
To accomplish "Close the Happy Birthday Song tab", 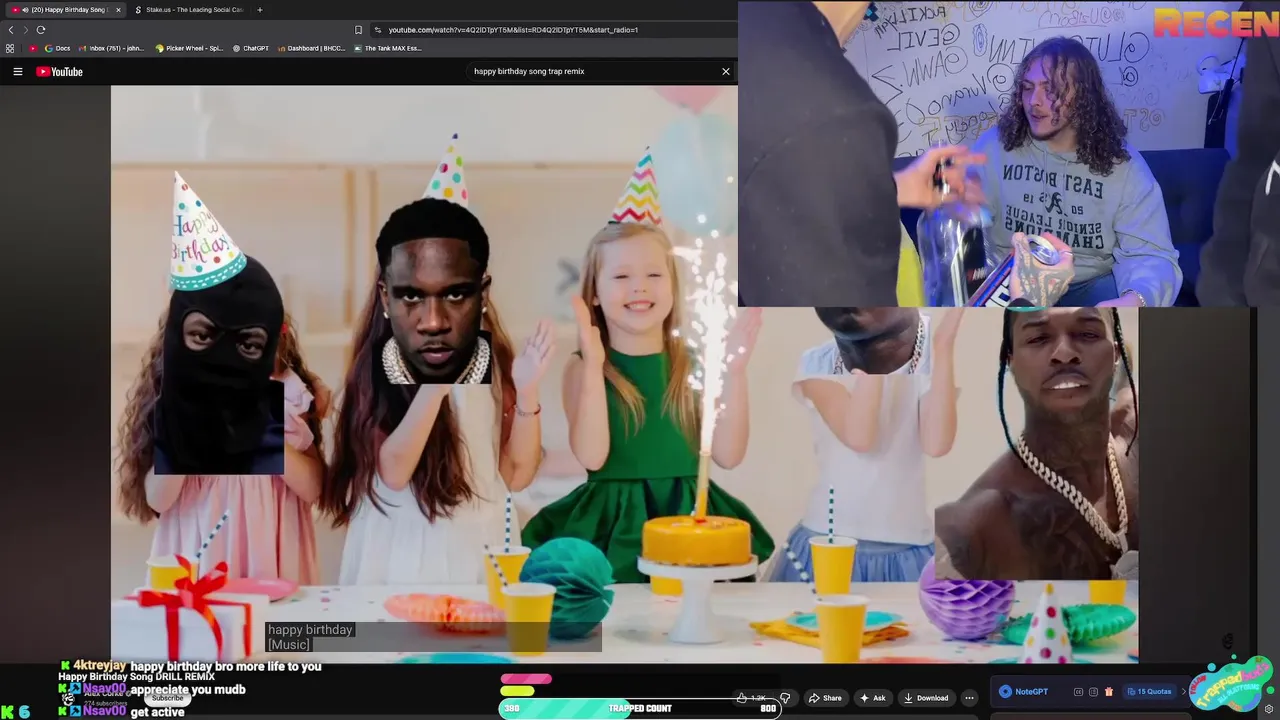I will tap(118, 10).
